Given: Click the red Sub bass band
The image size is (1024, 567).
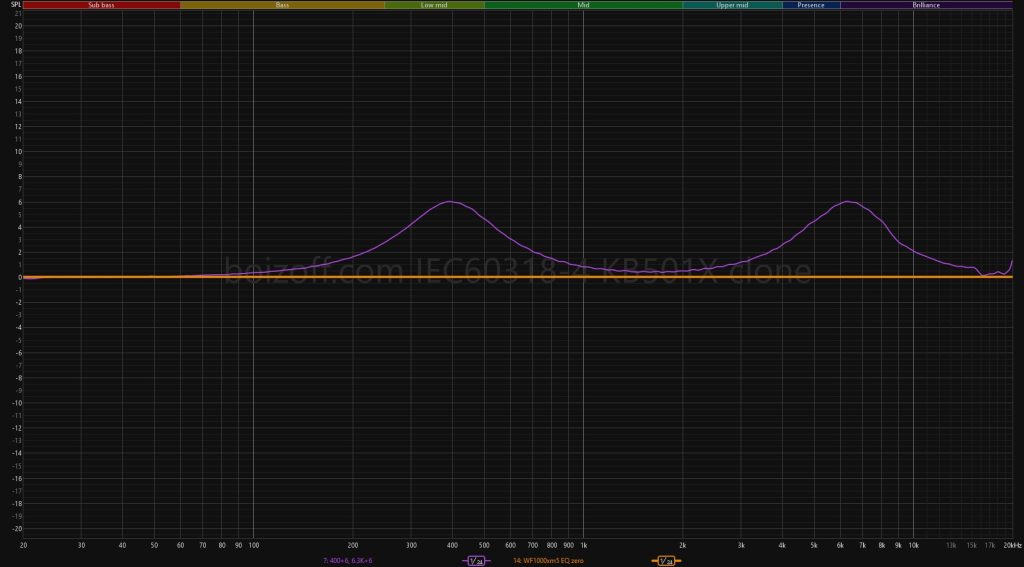Looking at the screenshot, I should [101, 5].
